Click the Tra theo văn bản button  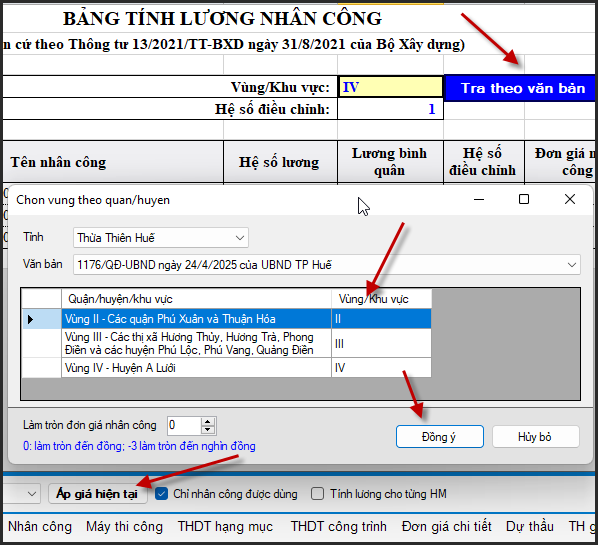point(521,88)
